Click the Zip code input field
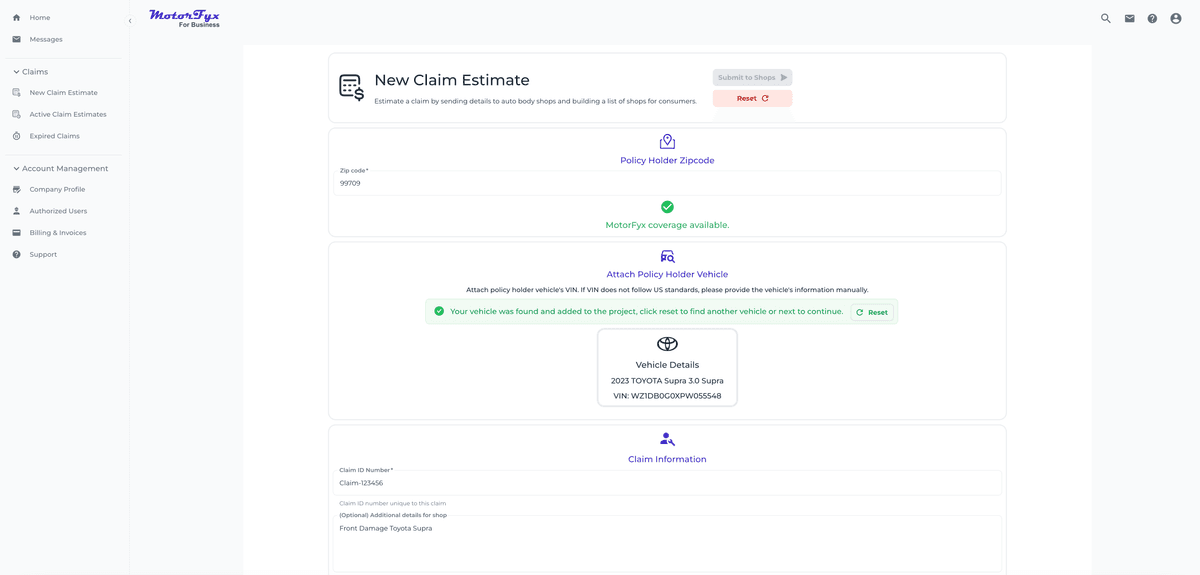The width and height of the screenshot is (1200, 575). [667, 184]
